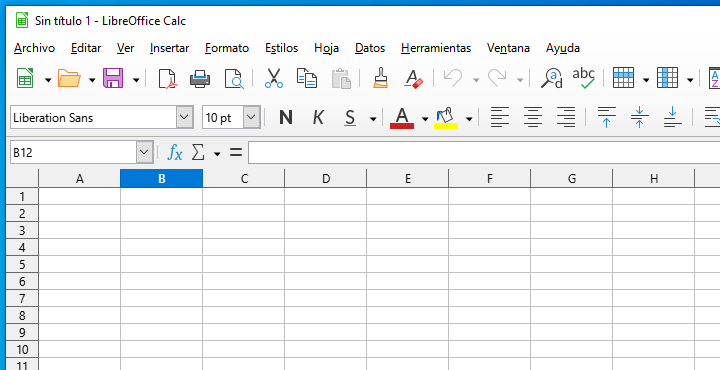Apply yellow background color button
720x370 pixels.
(x=446, y=118)
